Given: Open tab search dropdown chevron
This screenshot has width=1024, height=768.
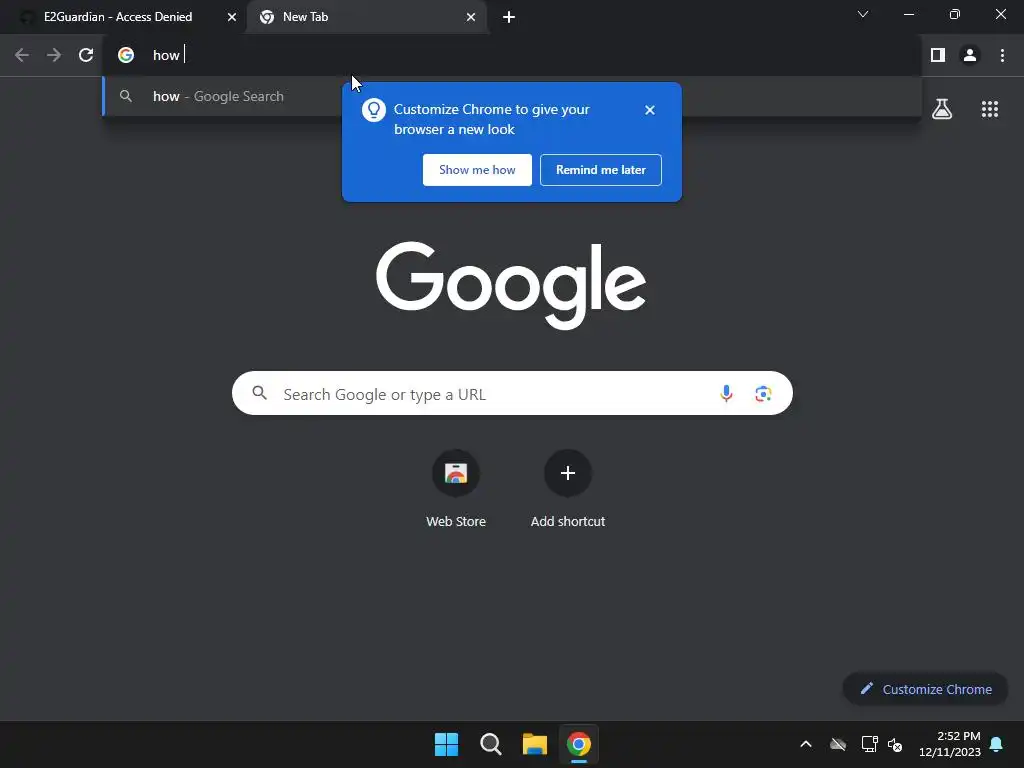Looking at the screenshot, I should [863, 14].
